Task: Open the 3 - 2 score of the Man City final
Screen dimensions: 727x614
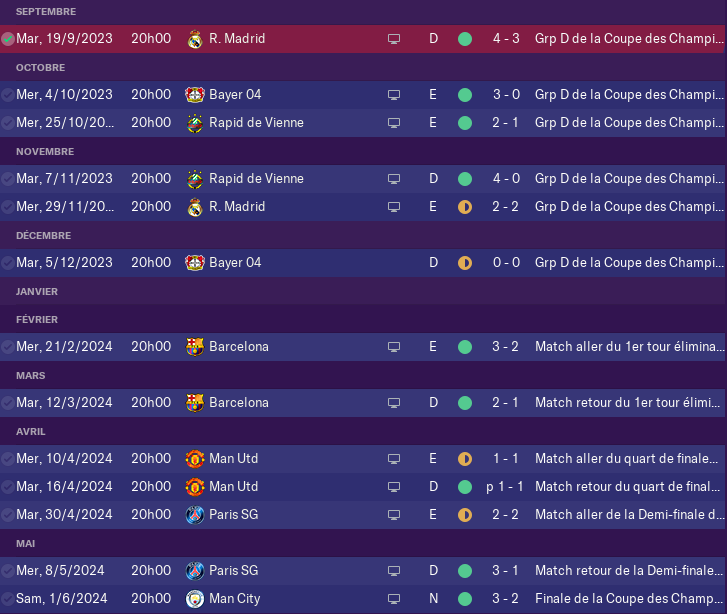Action: tap(505, 599)
